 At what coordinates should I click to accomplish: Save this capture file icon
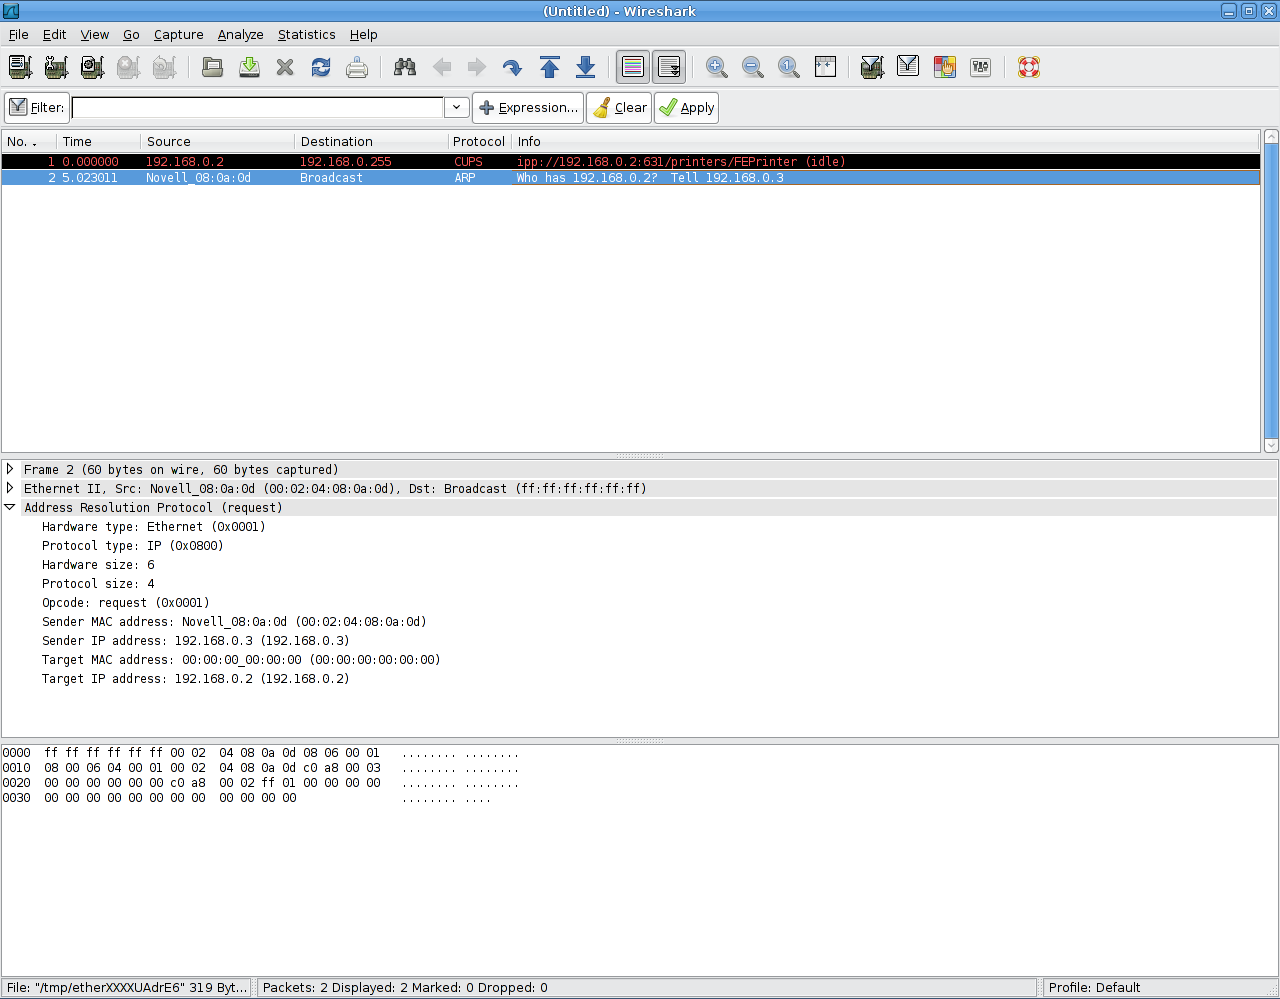click(x=249, y=67)
